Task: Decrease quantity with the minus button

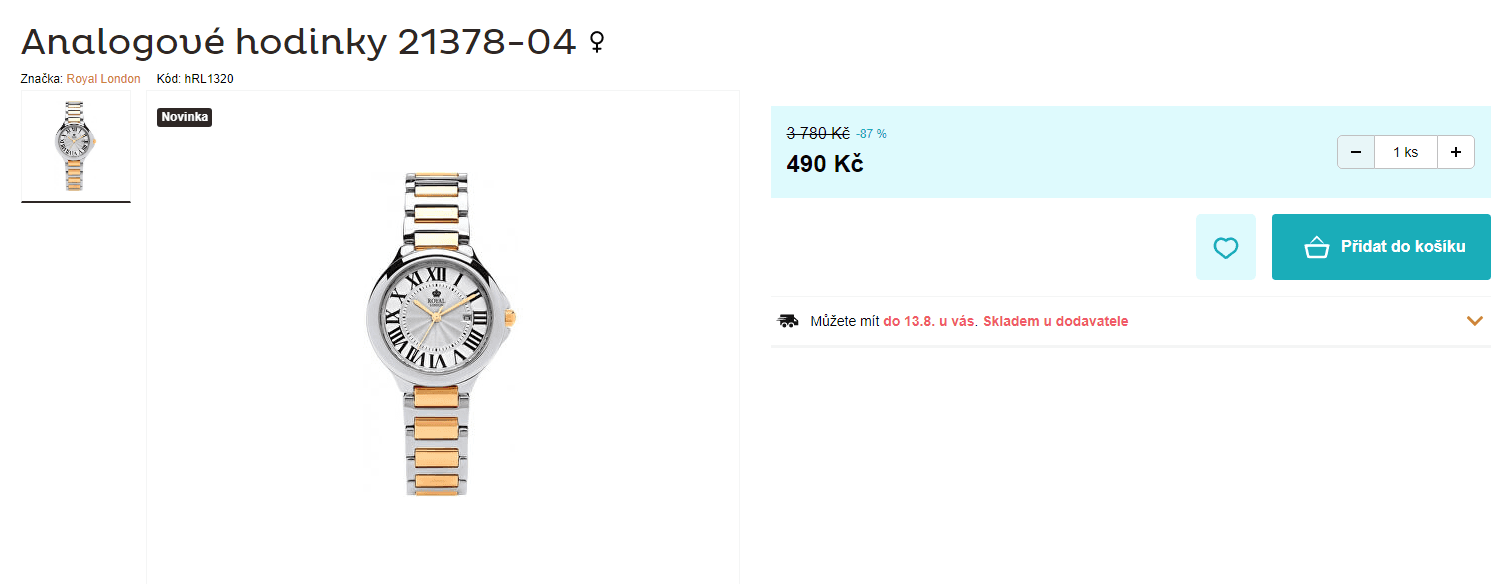Action: coord(1356,152)
